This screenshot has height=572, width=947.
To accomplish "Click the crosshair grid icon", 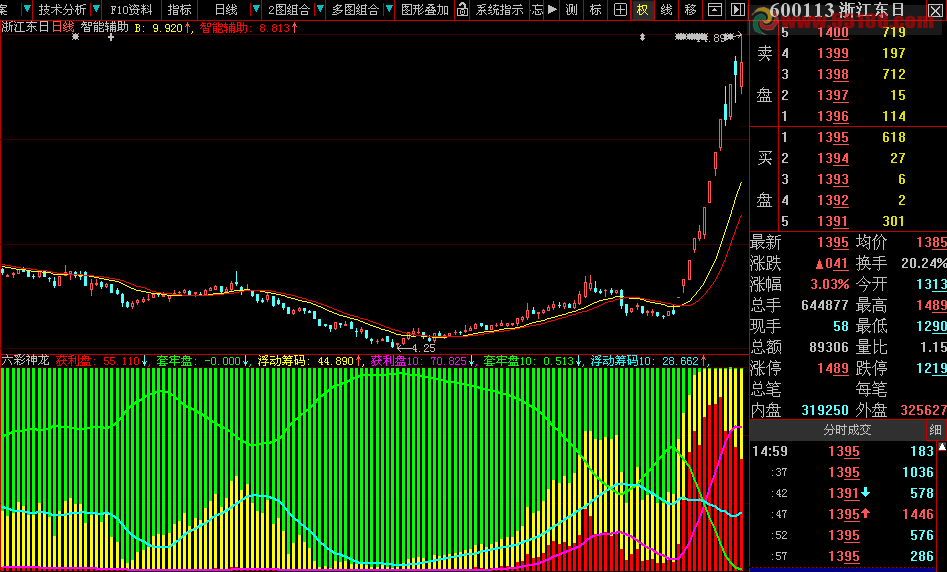I will (620, 10).
